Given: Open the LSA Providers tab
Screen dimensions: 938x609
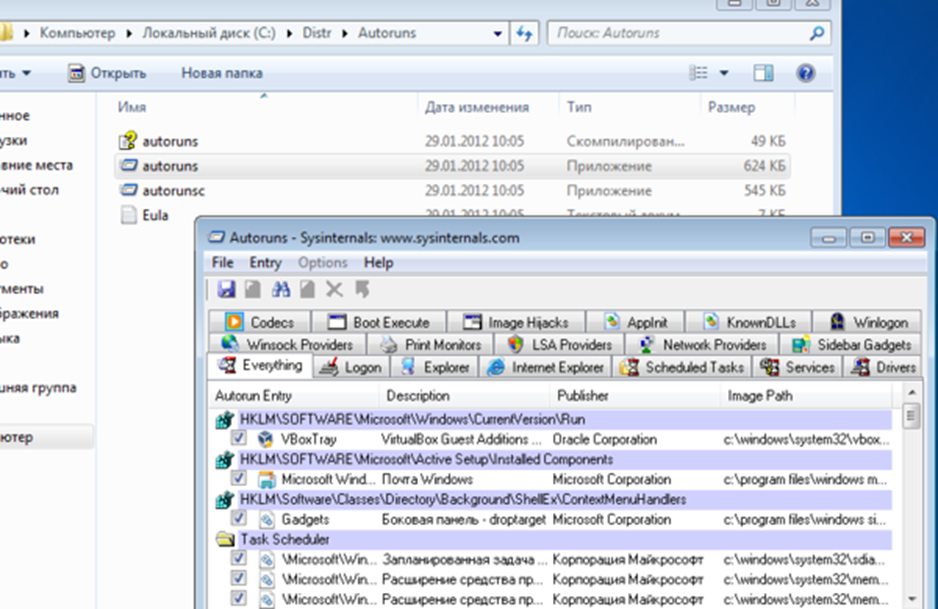Looking at the screenshot, I should tap(559, 345).
